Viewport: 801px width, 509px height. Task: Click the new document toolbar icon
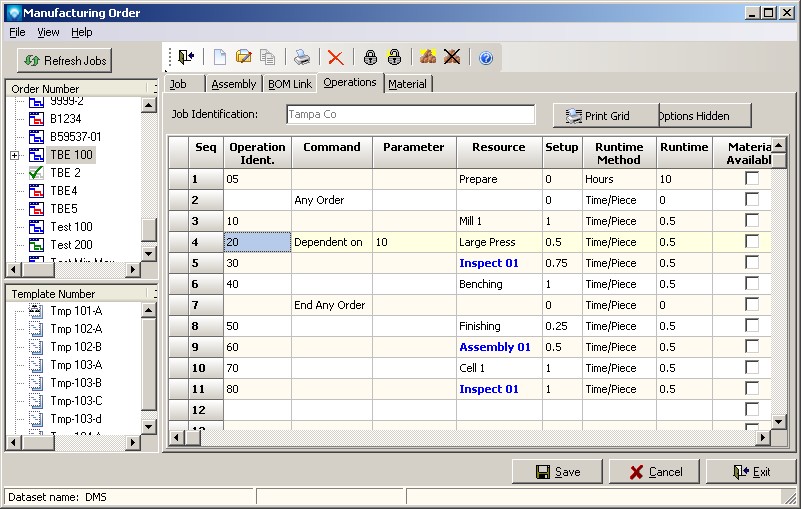(220, 58)
